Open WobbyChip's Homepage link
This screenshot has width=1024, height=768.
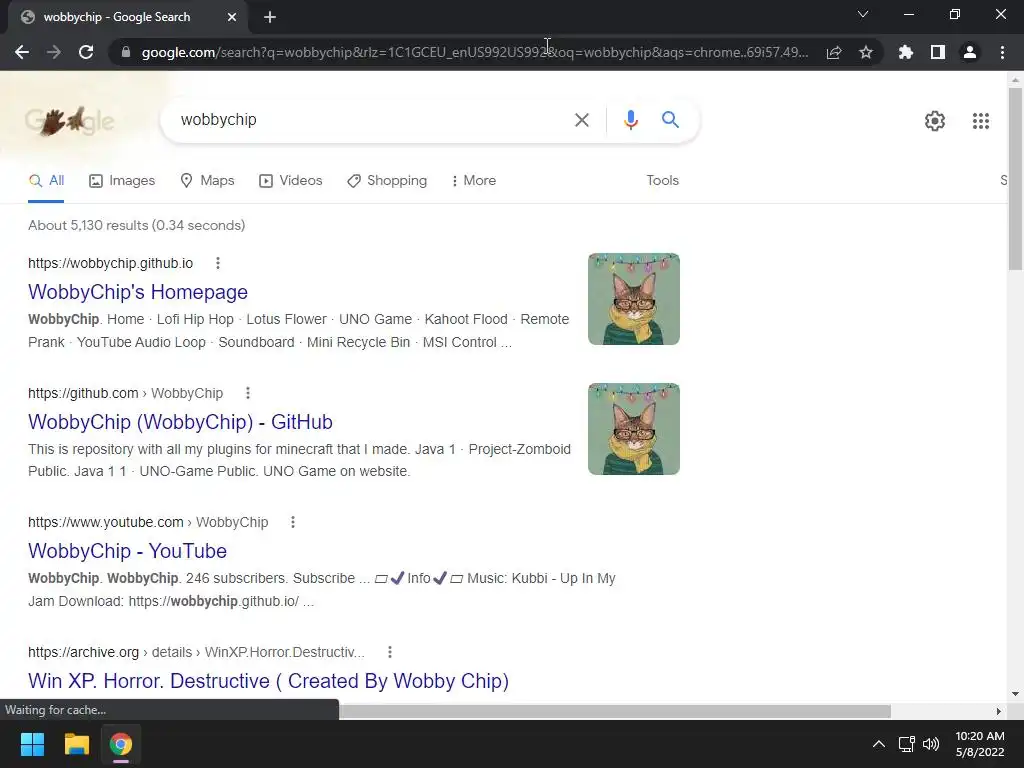coord(138,292)
